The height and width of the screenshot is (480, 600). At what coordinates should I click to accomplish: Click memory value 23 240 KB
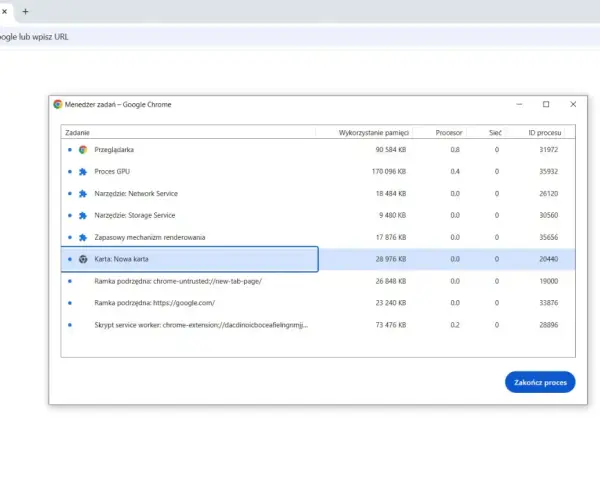point(391,303)
